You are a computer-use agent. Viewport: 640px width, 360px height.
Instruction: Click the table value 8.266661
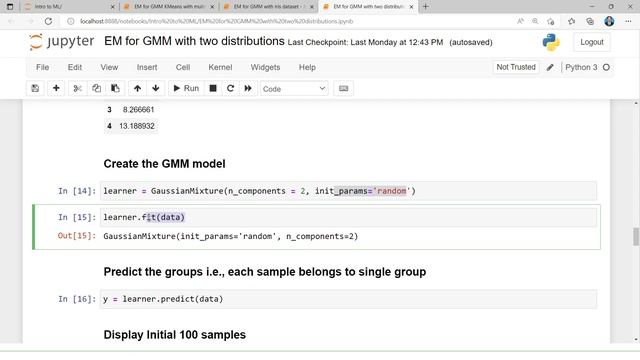pos(138,110)
